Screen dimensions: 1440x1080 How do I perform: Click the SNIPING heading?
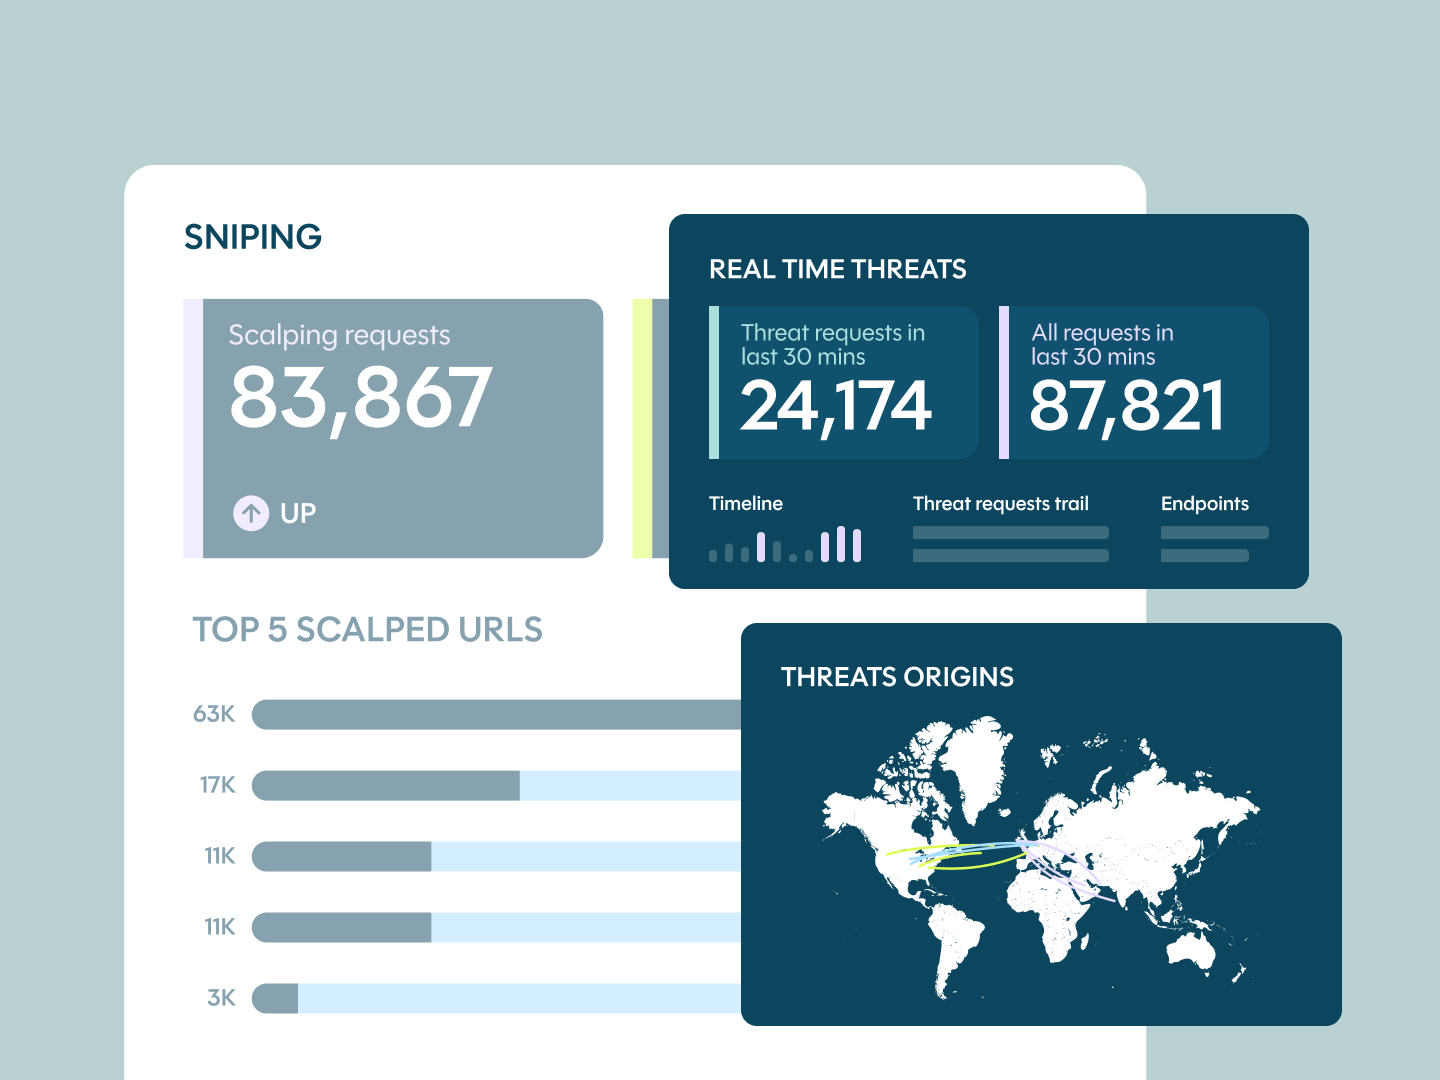(253, 237)
